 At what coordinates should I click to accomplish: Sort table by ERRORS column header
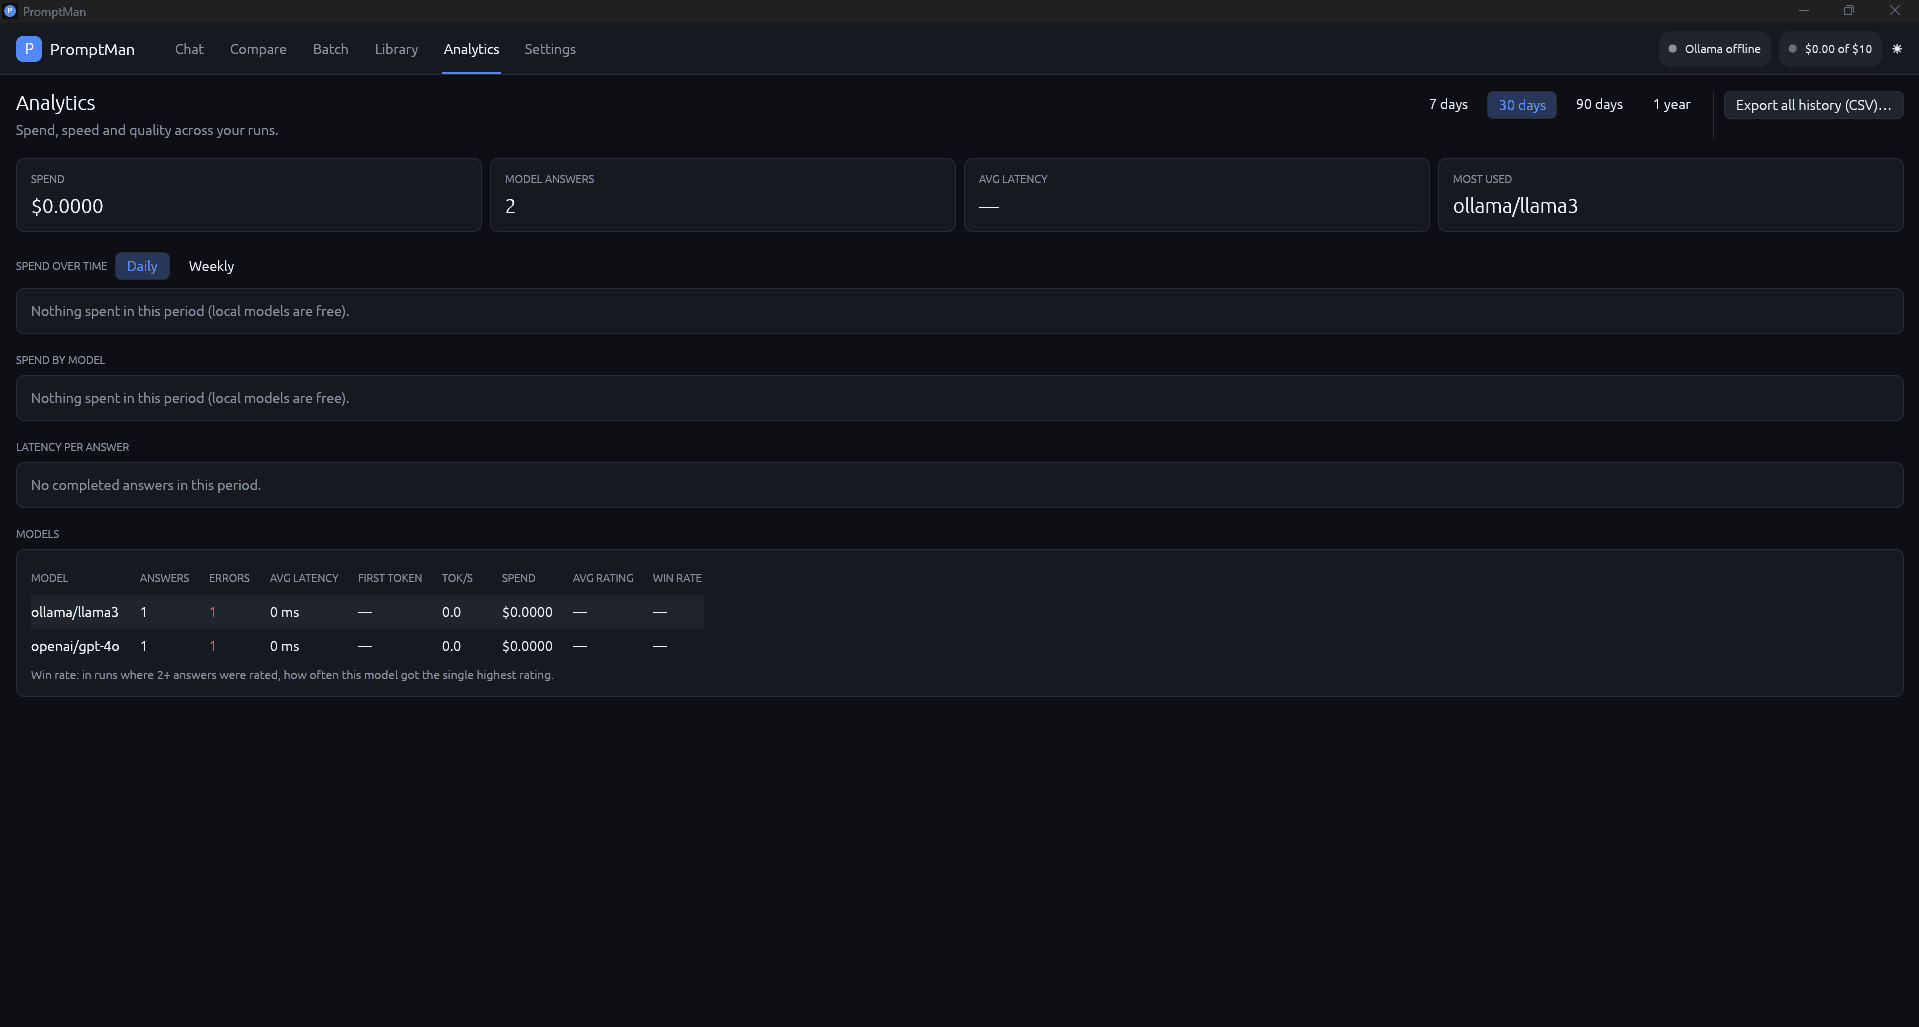click(229, 578)
